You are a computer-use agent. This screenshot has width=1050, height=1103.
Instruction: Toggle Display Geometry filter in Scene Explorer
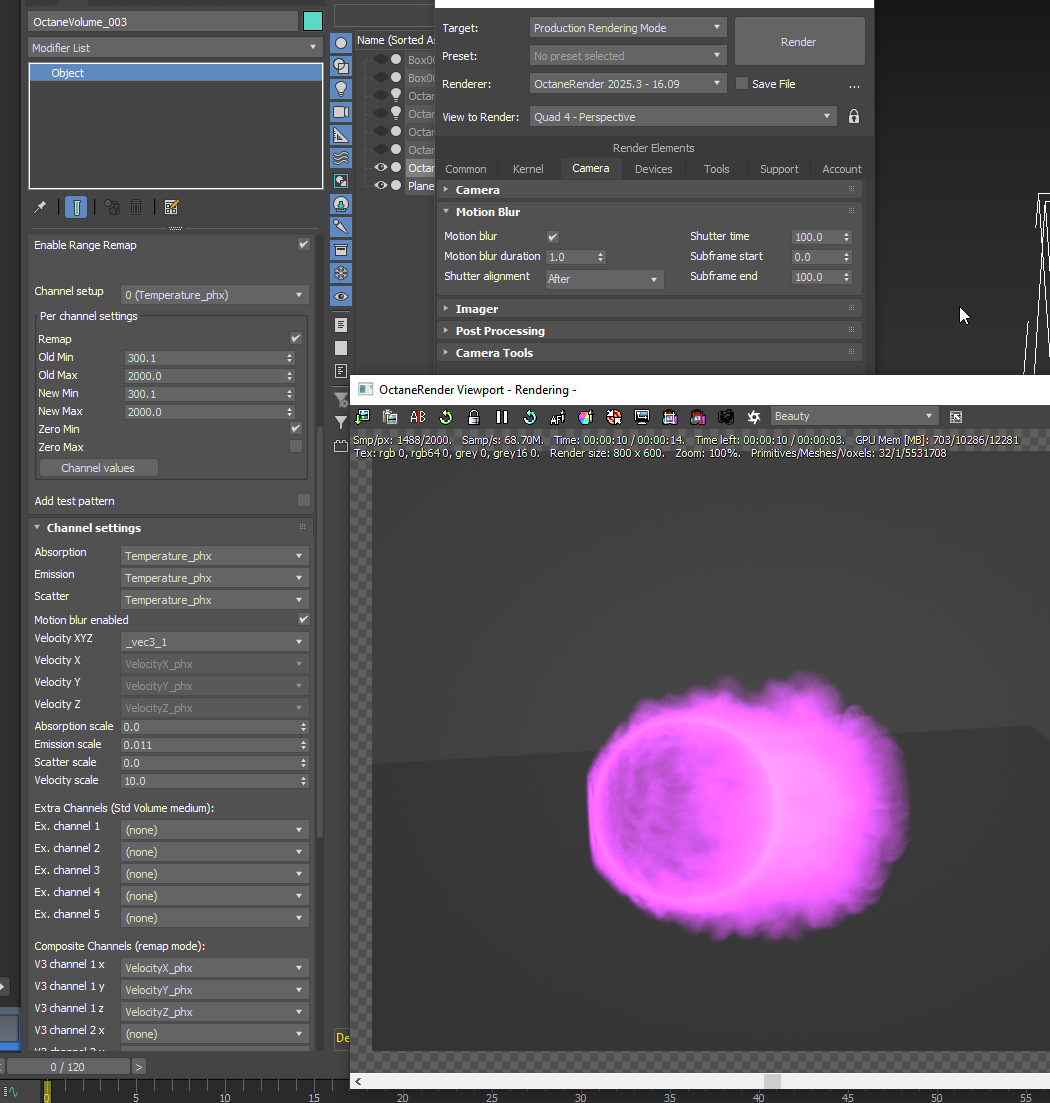pos(341,43)
